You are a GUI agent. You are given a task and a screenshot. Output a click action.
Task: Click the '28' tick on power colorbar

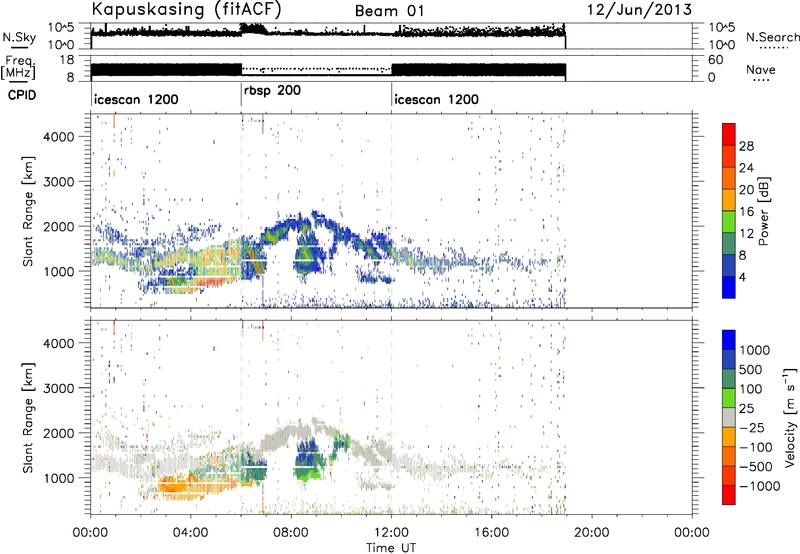coord(746,146)
